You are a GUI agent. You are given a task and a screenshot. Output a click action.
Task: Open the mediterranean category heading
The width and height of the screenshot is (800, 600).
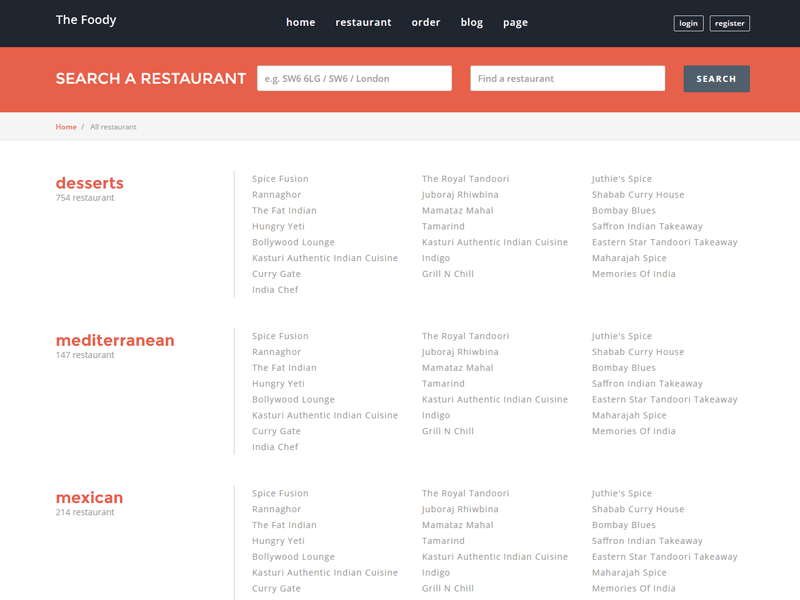(x=115, y=340)
